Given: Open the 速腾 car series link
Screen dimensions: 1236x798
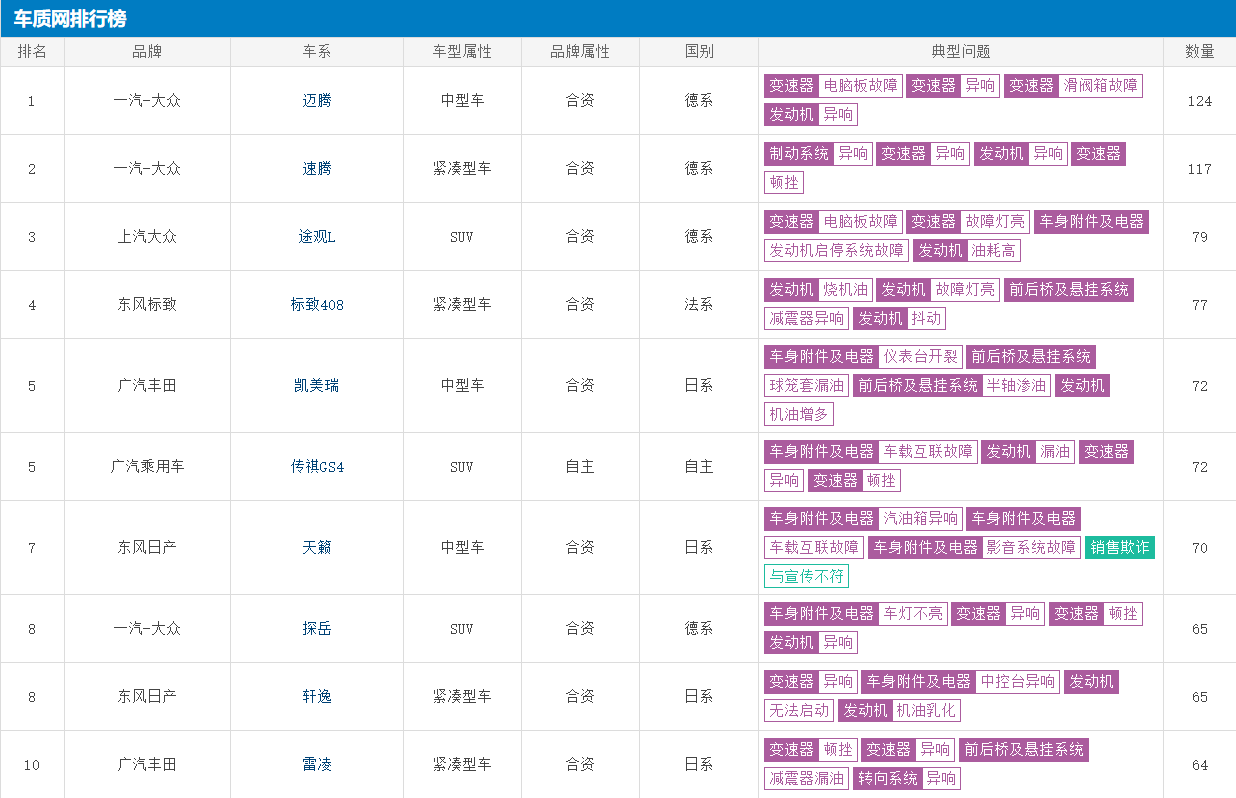Looking at the screenshot, I should (x=317, y=169).
